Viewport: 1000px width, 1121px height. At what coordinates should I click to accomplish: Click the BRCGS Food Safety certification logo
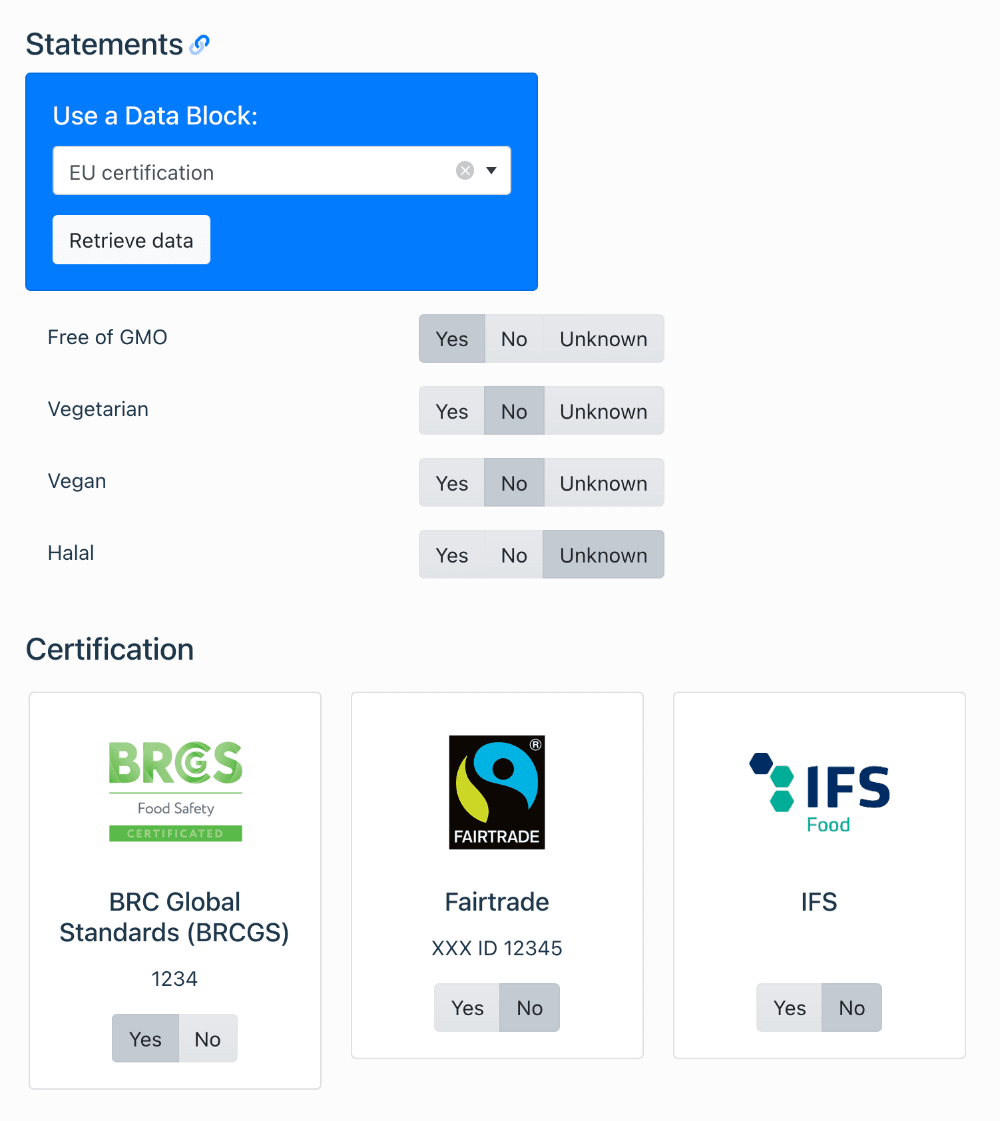[175, 790]
